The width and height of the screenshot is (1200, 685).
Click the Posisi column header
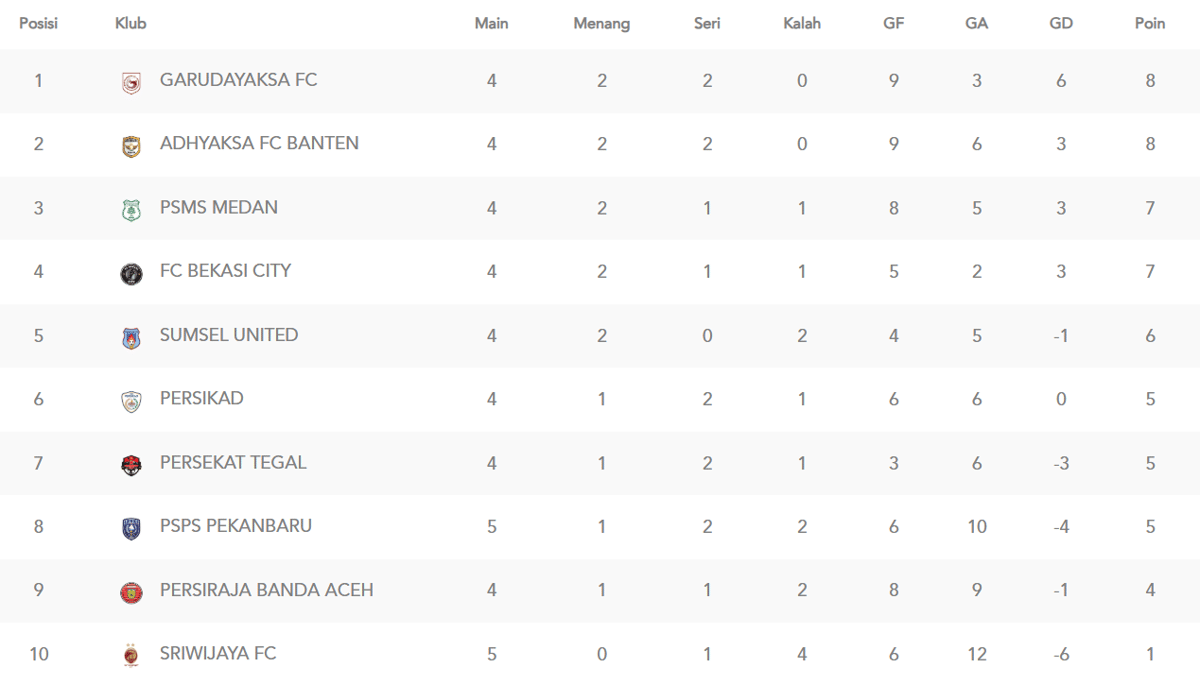coord(38,23)
